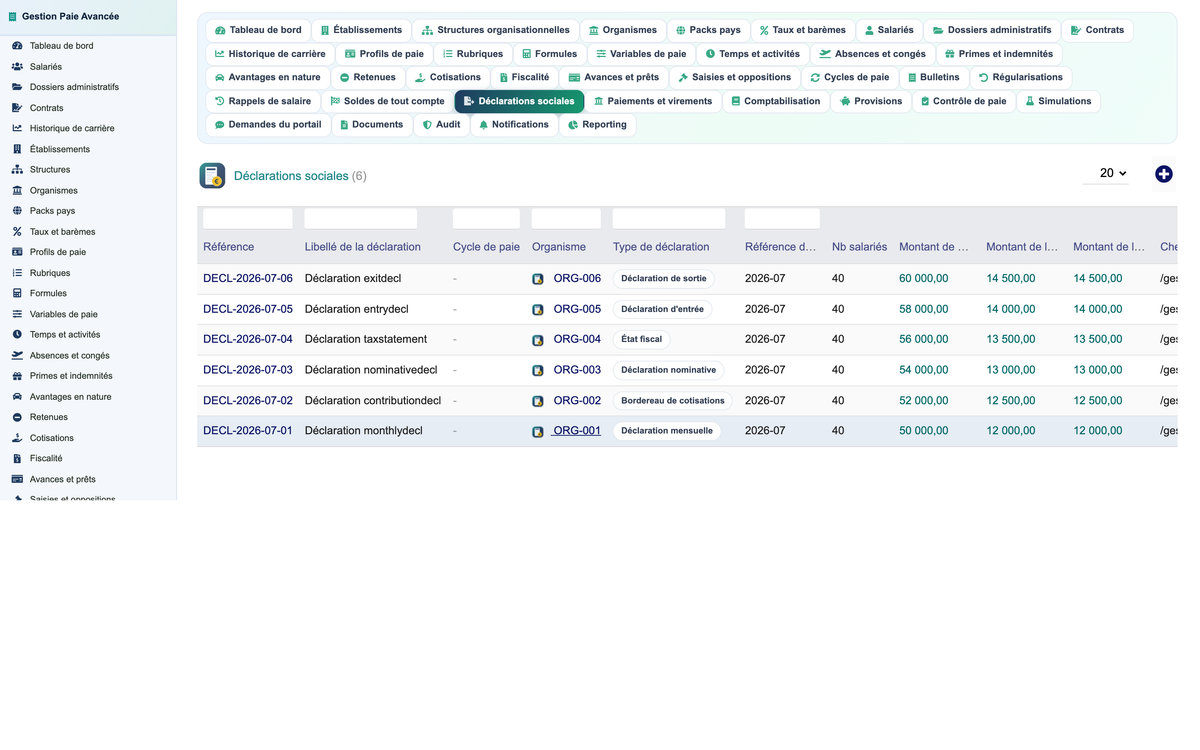The image size is (1200, 750).
Task: Open the Audit tab
Action: 441,125
